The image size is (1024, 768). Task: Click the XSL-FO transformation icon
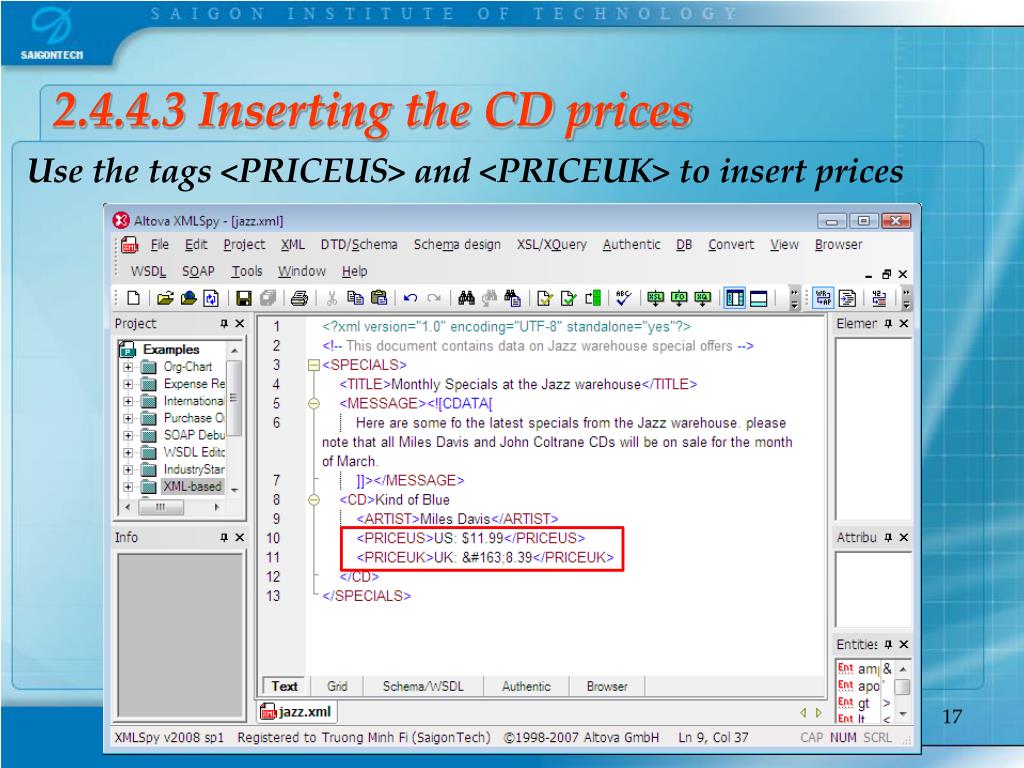pos(679,298)
